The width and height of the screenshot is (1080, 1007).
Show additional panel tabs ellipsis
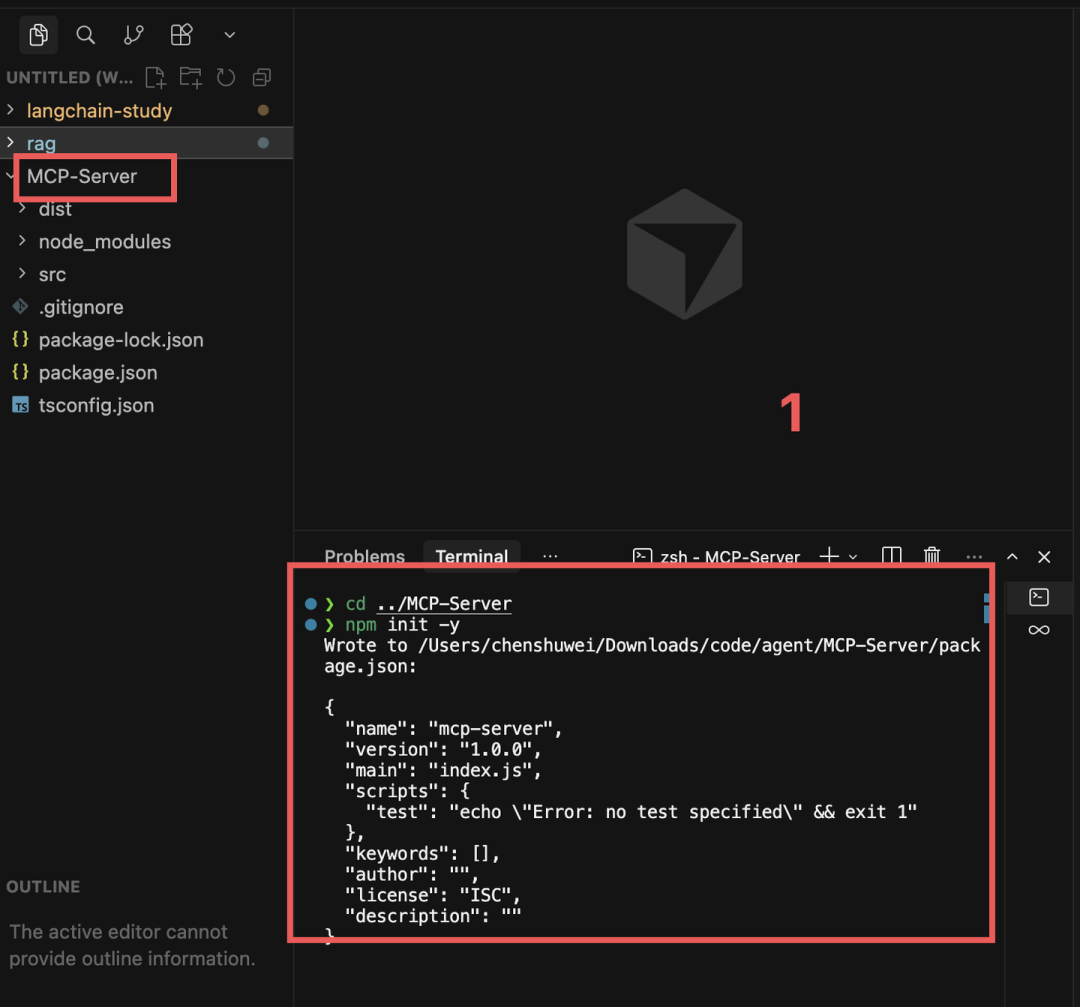pyautogui.click(x=550, y=556)
